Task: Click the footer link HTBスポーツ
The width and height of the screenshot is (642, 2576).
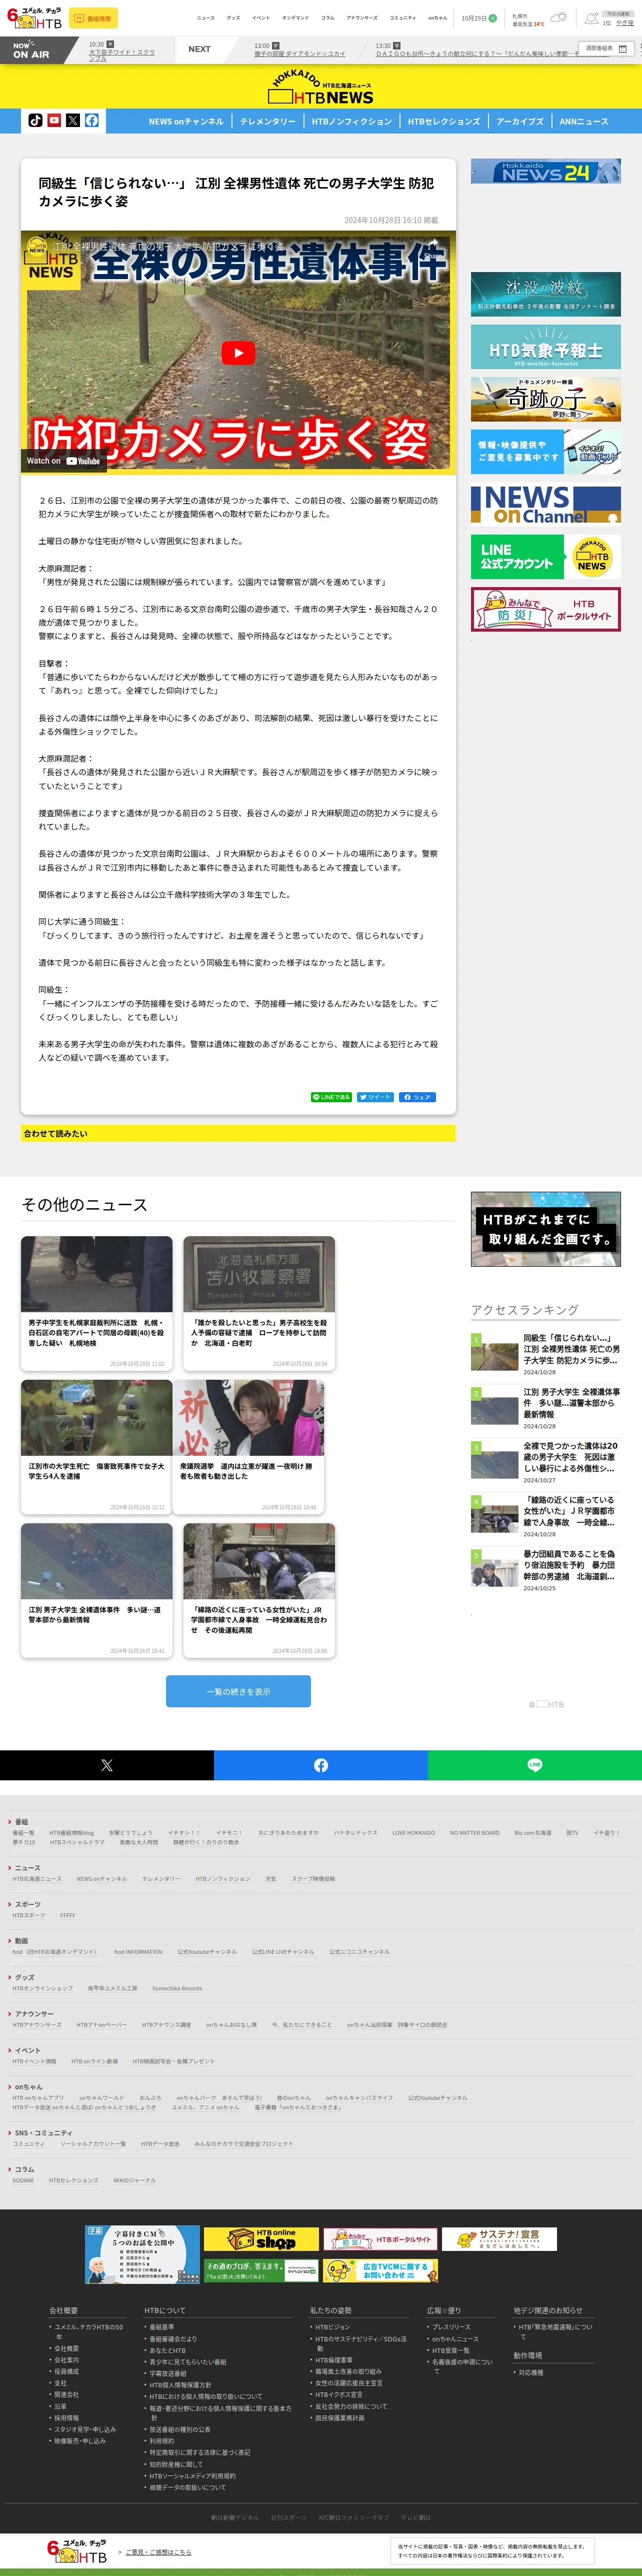Action: (x=29, y=1915)
